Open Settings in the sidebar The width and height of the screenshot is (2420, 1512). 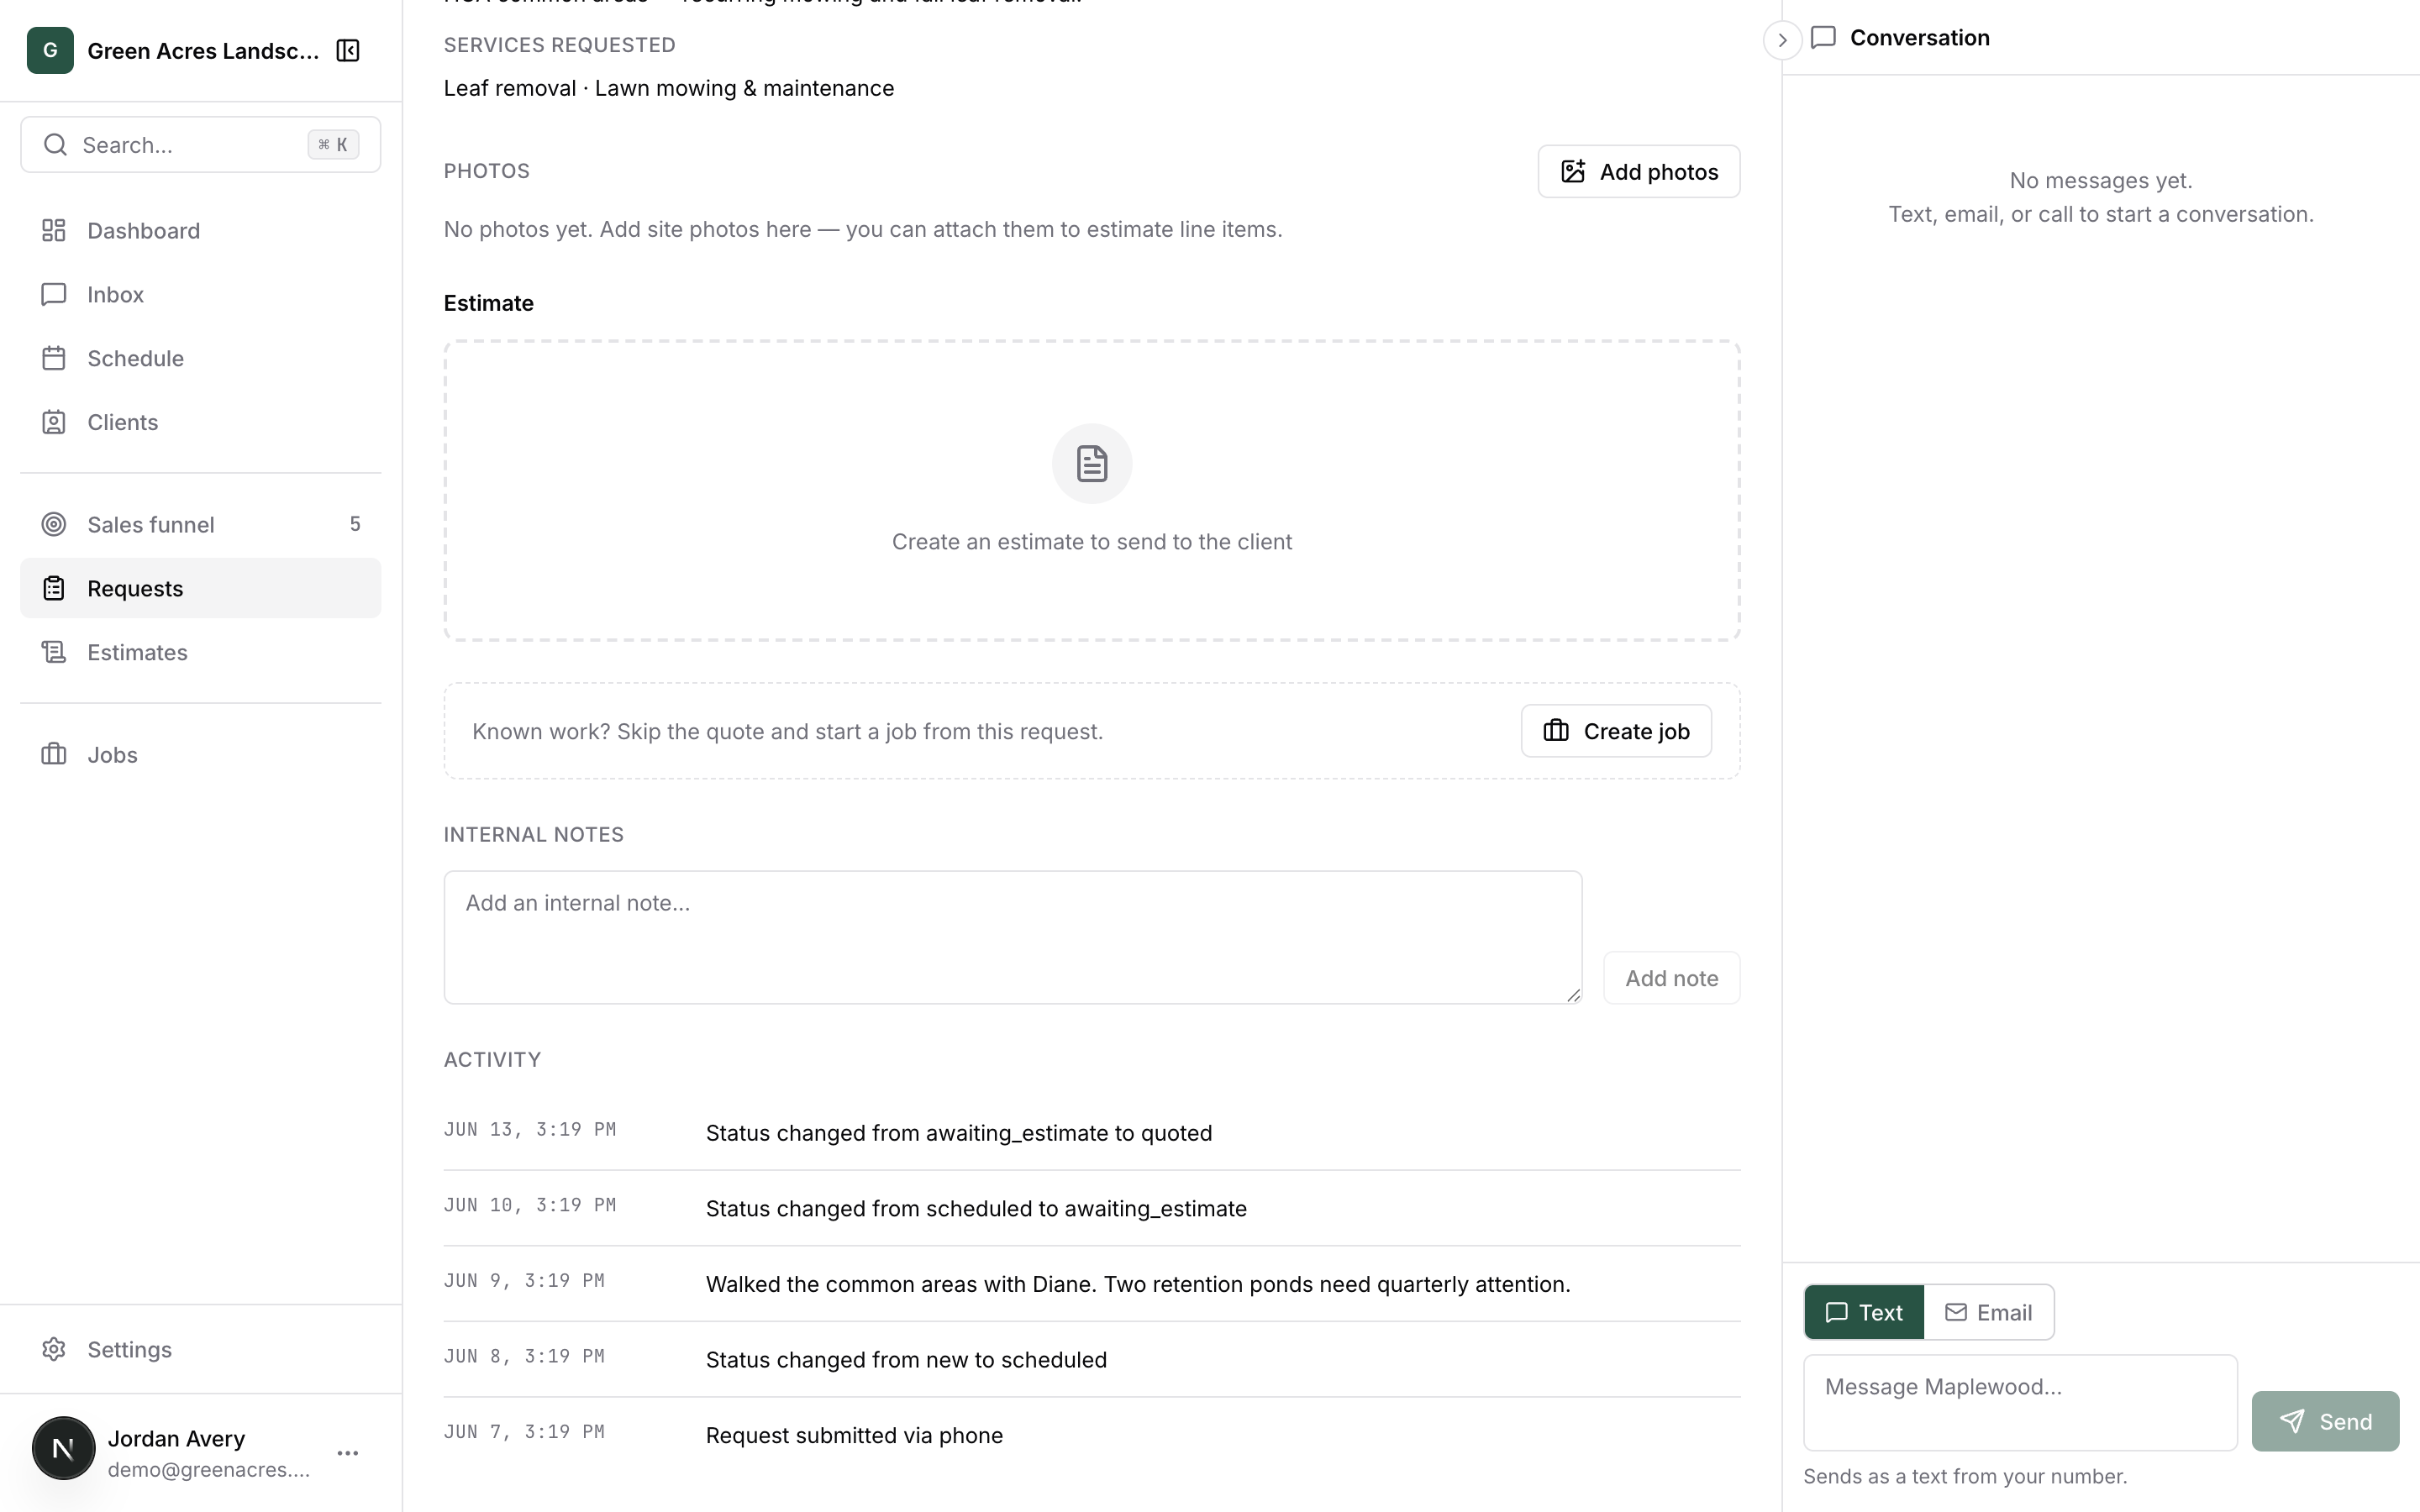[200, 1349]
